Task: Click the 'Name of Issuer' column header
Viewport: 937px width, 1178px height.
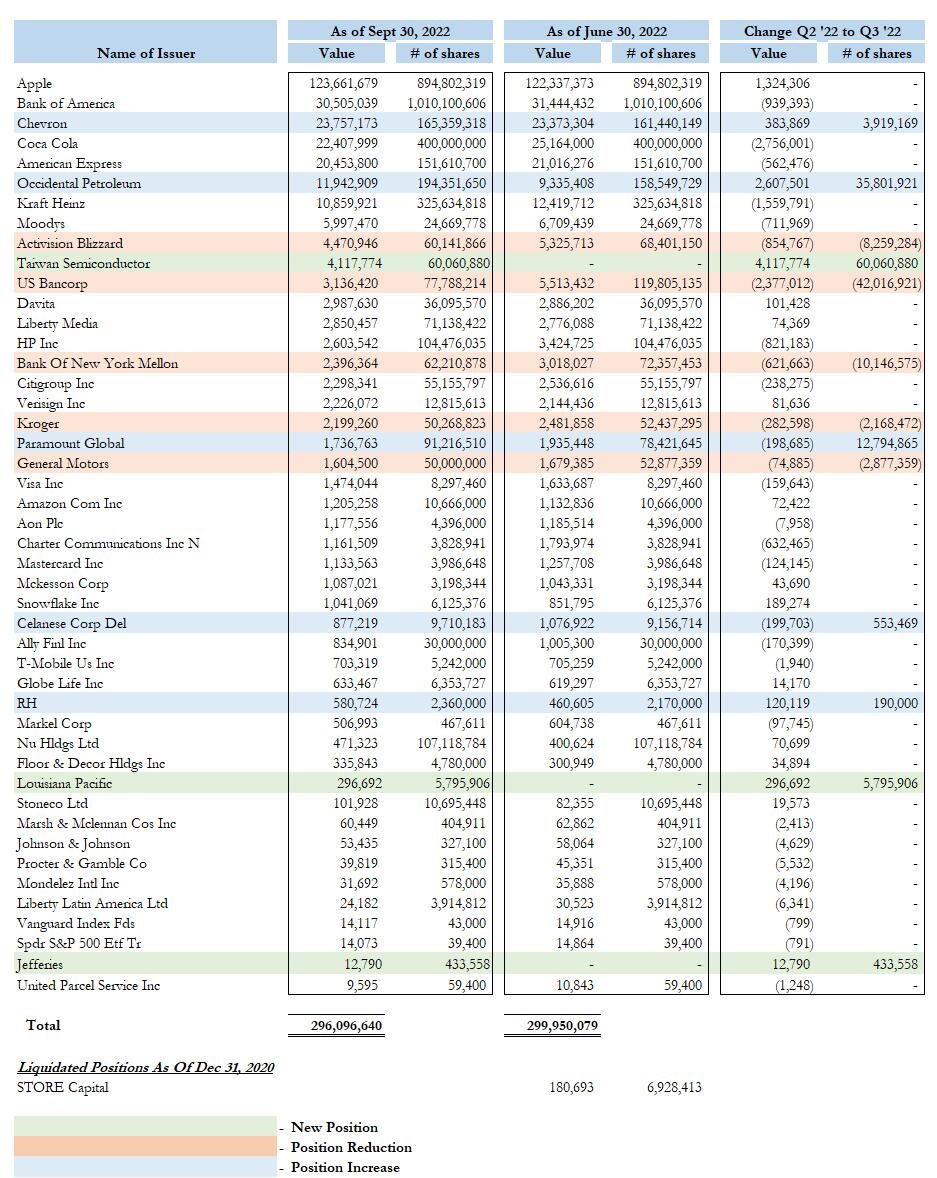Action: coord(146,53)
